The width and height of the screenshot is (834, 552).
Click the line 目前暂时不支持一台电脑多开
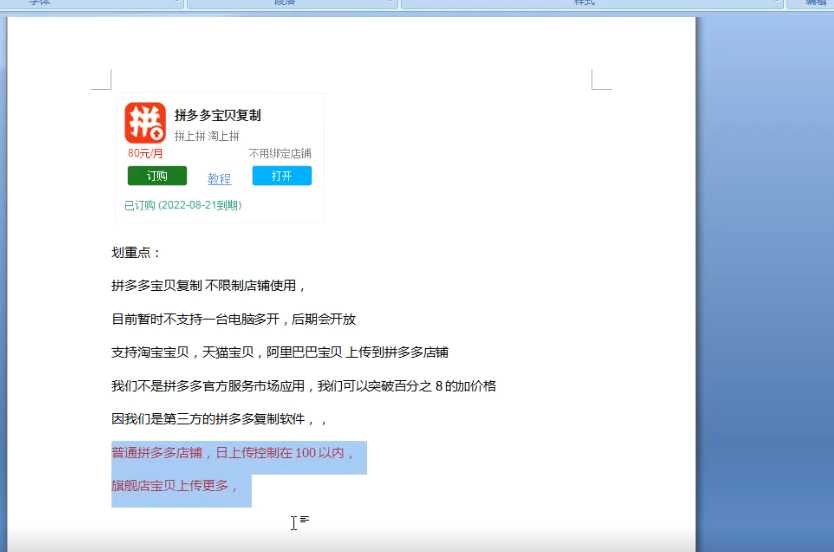[233, 319]
